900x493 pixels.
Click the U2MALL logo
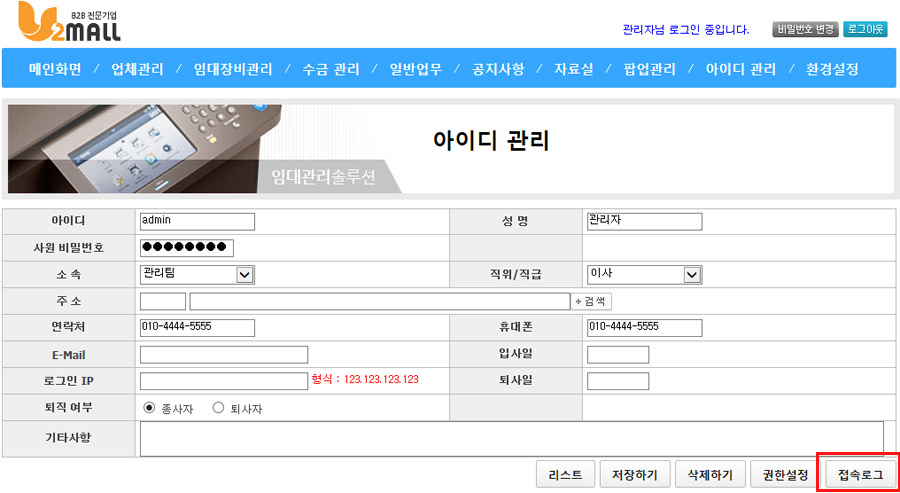pos(69,22)
